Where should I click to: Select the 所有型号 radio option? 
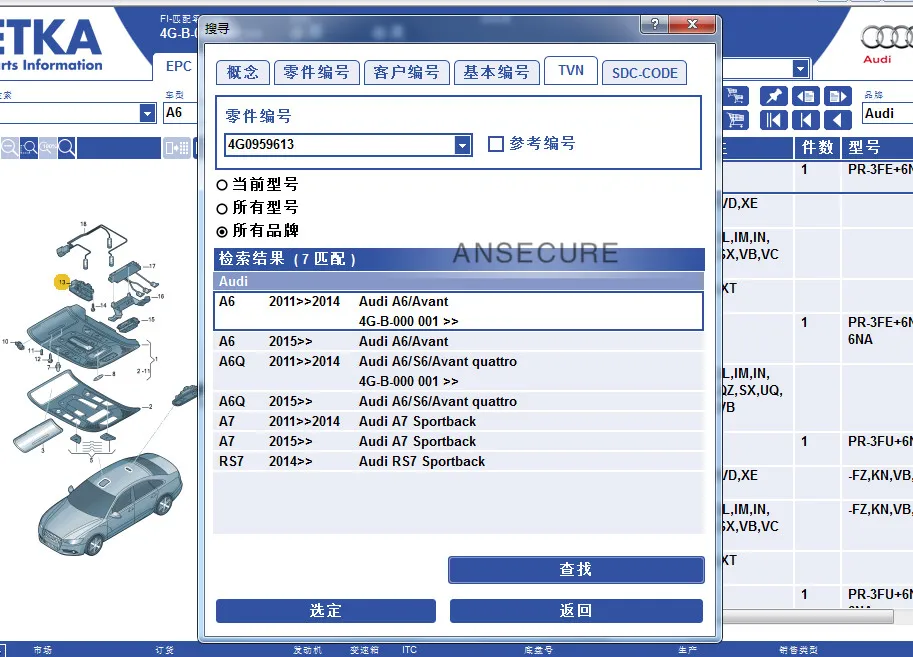[221, 209]
